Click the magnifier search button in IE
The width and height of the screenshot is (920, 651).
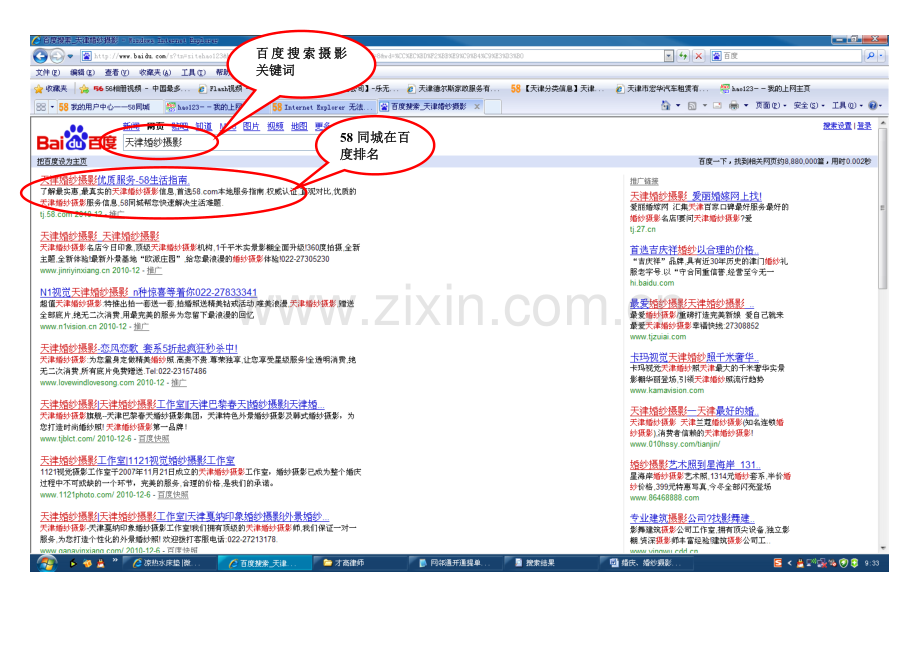pyautogui.click(x=871, y=56)
